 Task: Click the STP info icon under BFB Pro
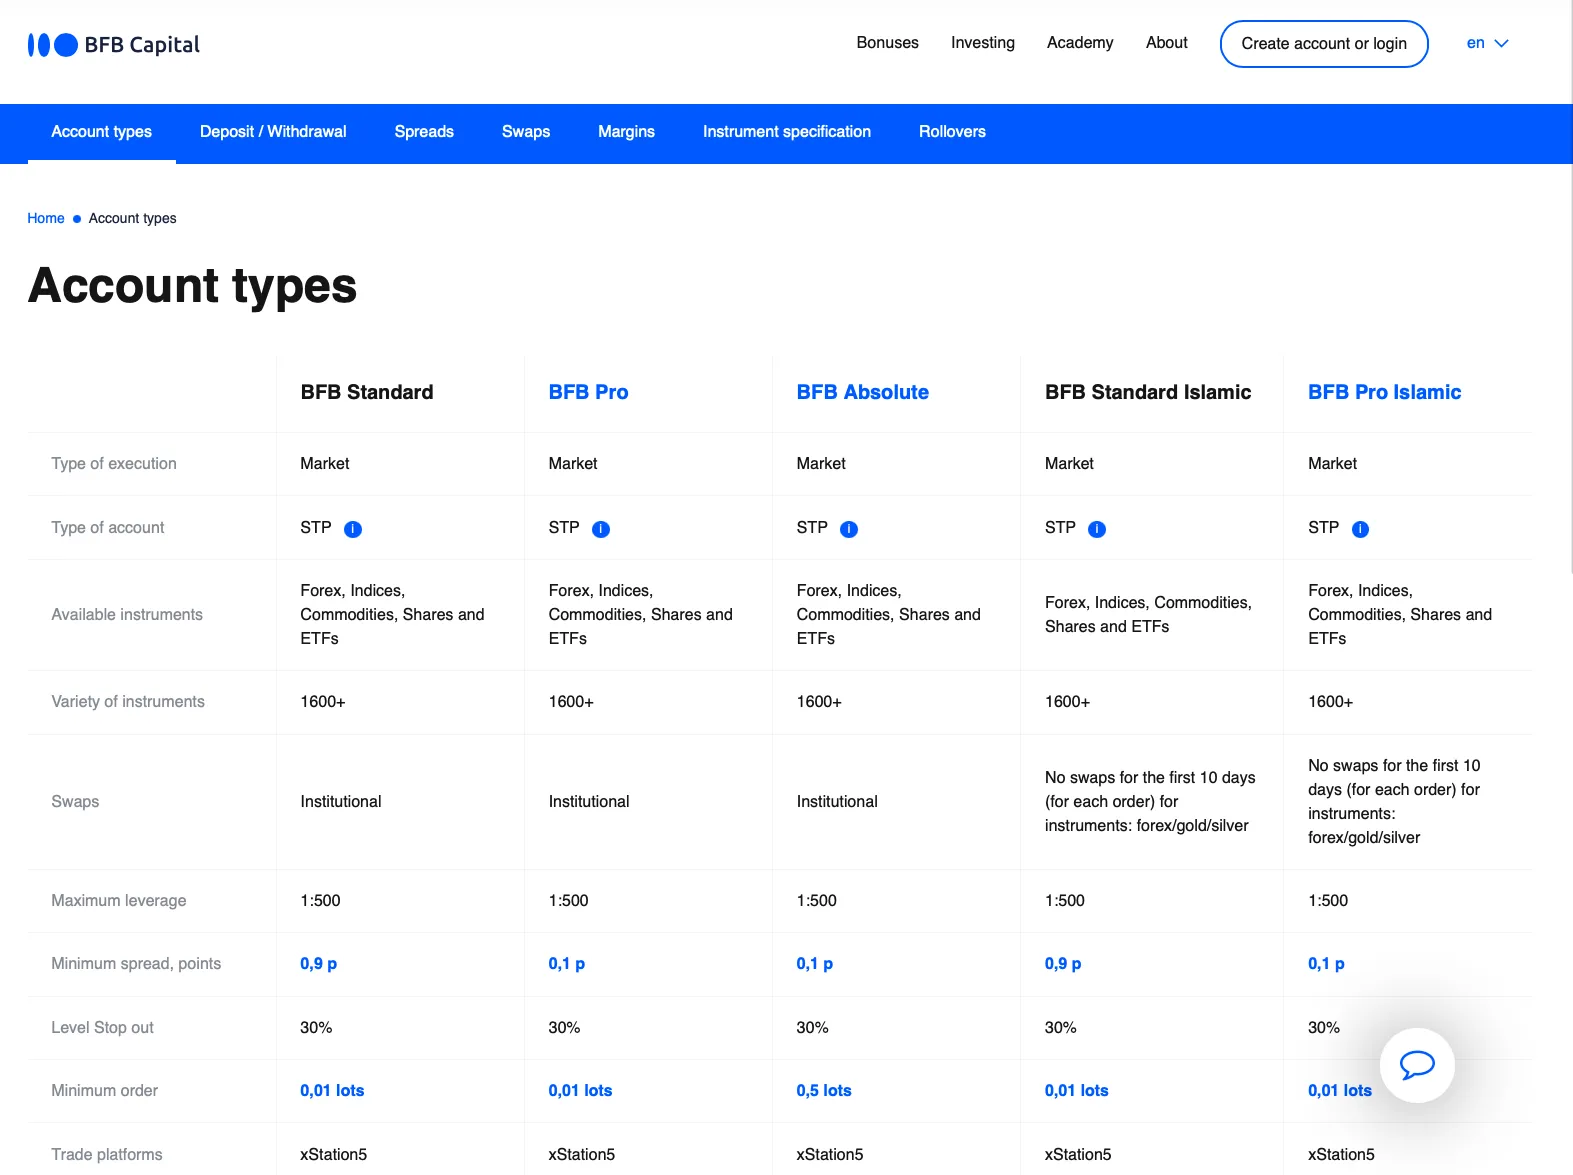[x=601, y=529]
